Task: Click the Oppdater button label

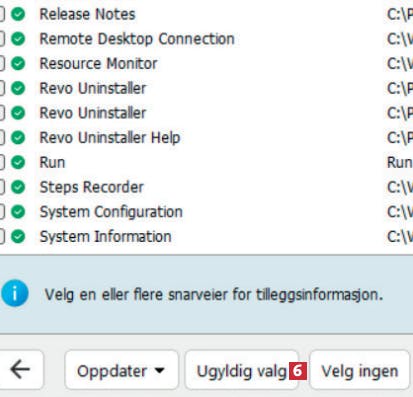Action: click(112, 371)
